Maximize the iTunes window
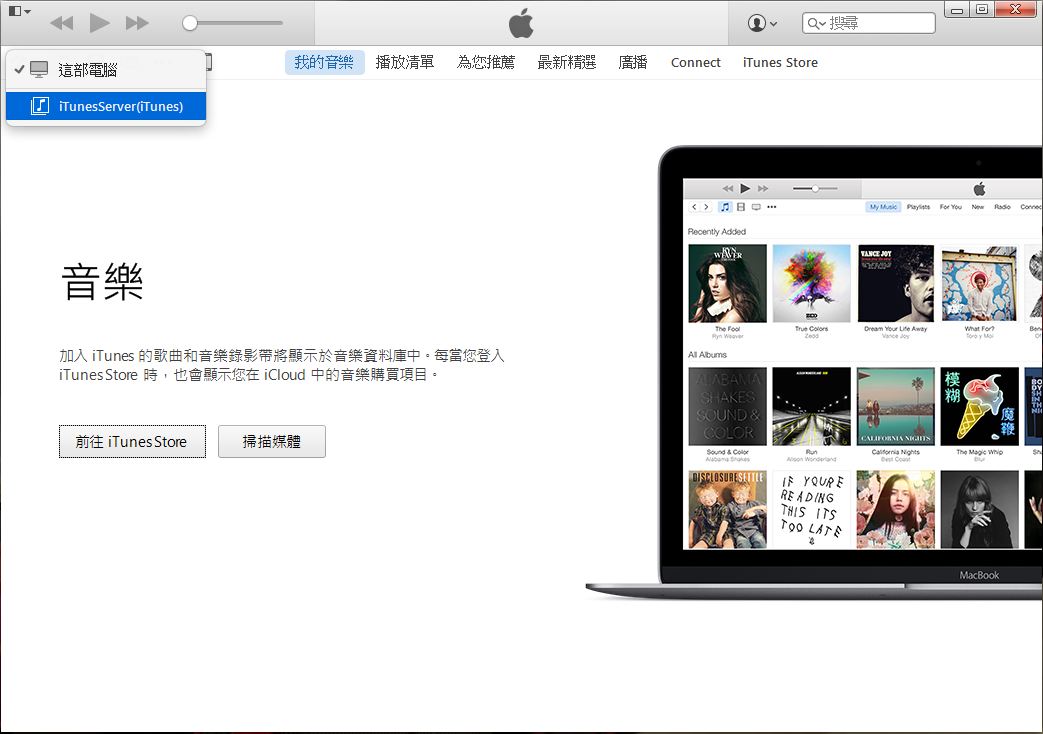1043x734 pixels. 982,10
